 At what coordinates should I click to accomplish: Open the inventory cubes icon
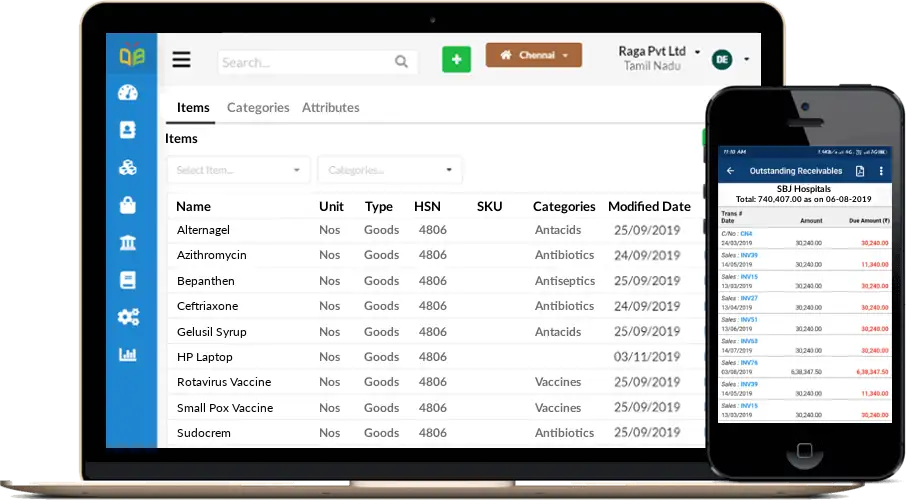tap(128, 167)
